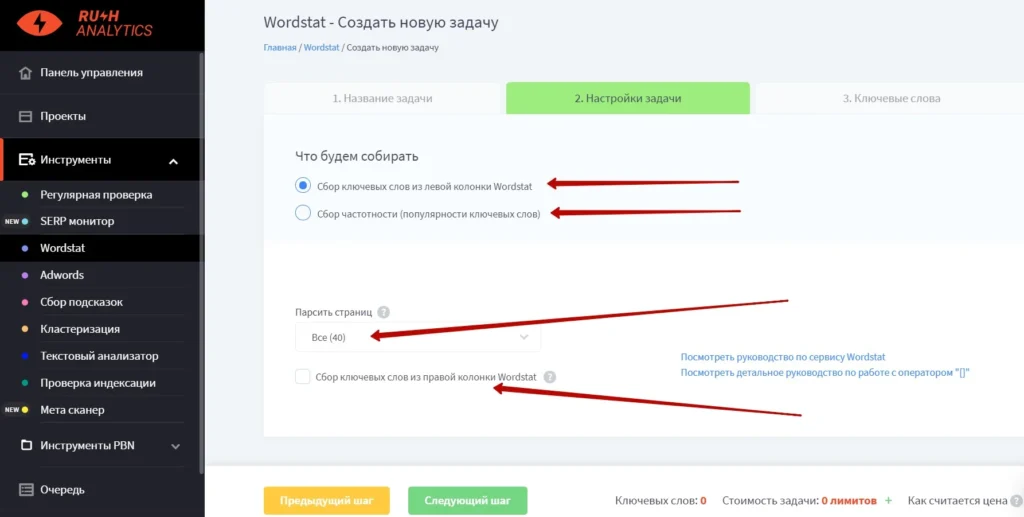The width and height of the screenshot is (1024, 517).
Task: Collapse the Инструменты section chevron
Action: (173, 161)
